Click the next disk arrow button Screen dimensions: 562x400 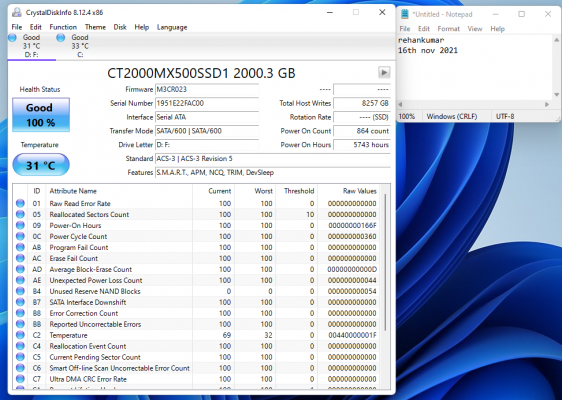[x=384, y=72]
